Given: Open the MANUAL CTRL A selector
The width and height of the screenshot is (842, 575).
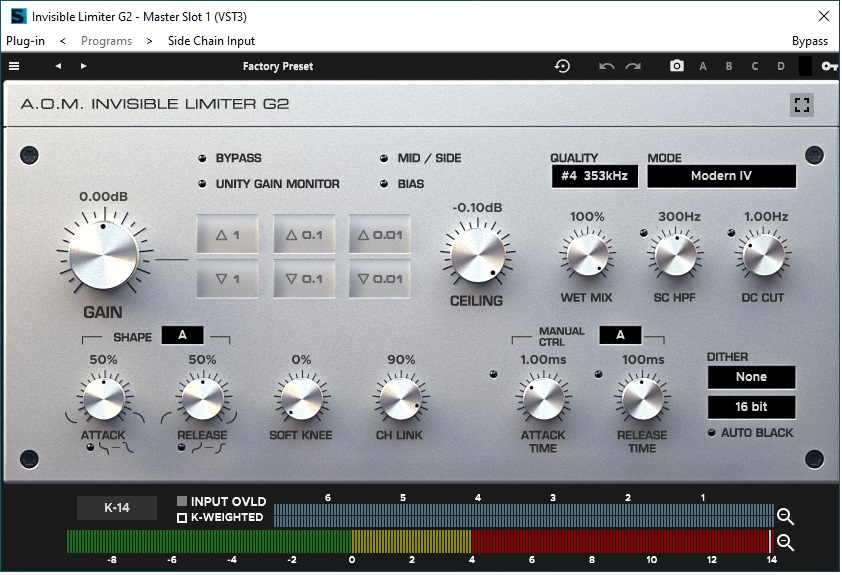Looking at the screenshot, I should (x=620, y=335).
